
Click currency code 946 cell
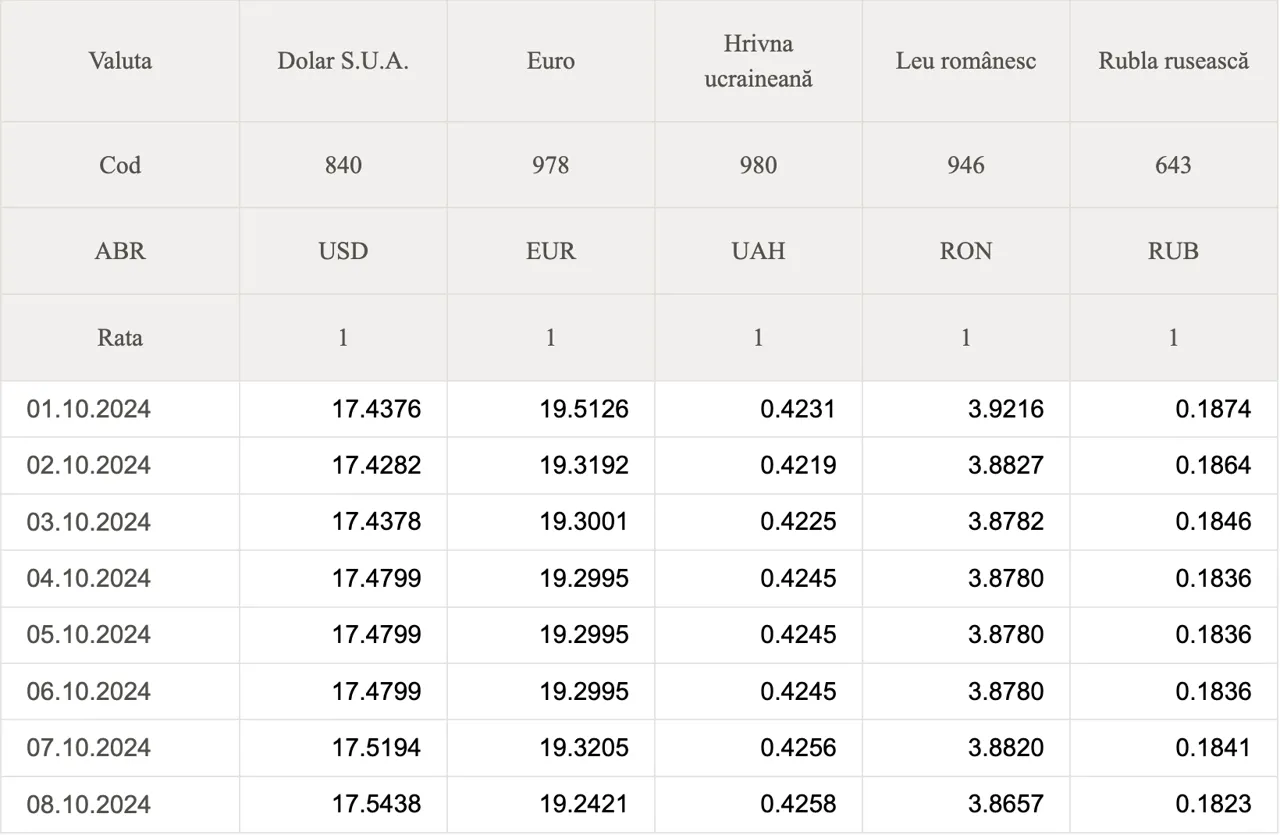(966, 165)
